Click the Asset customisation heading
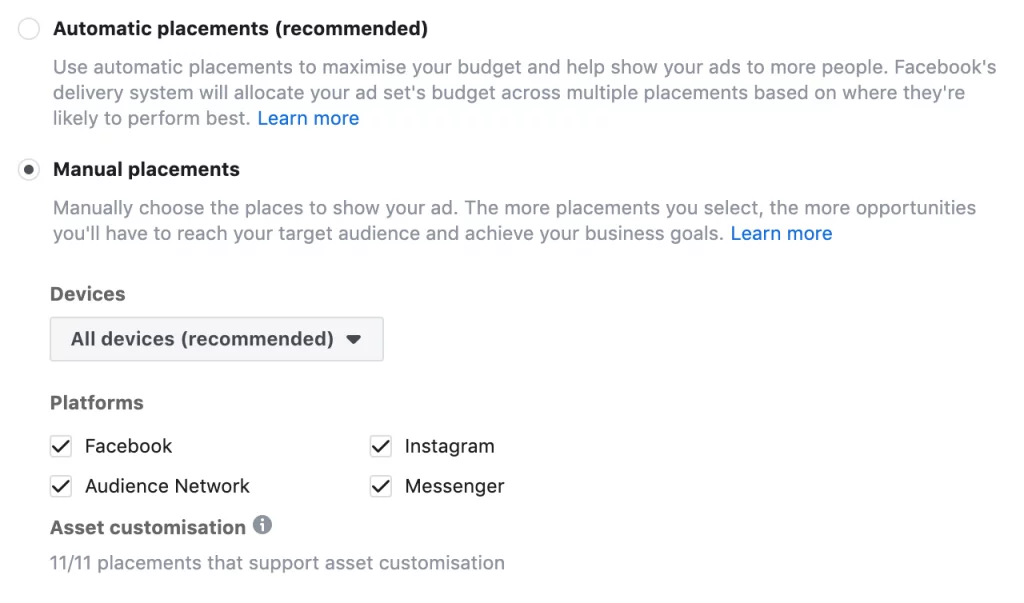The height and width of the screenshot is (603, 1024). (147, 527)
